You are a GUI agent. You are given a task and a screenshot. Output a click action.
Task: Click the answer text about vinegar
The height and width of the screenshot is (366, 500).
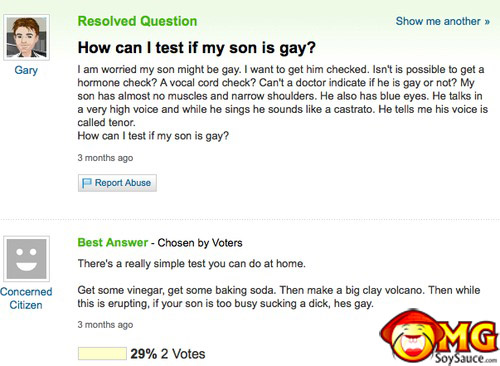pyautogui.click(x=279, y=297)
